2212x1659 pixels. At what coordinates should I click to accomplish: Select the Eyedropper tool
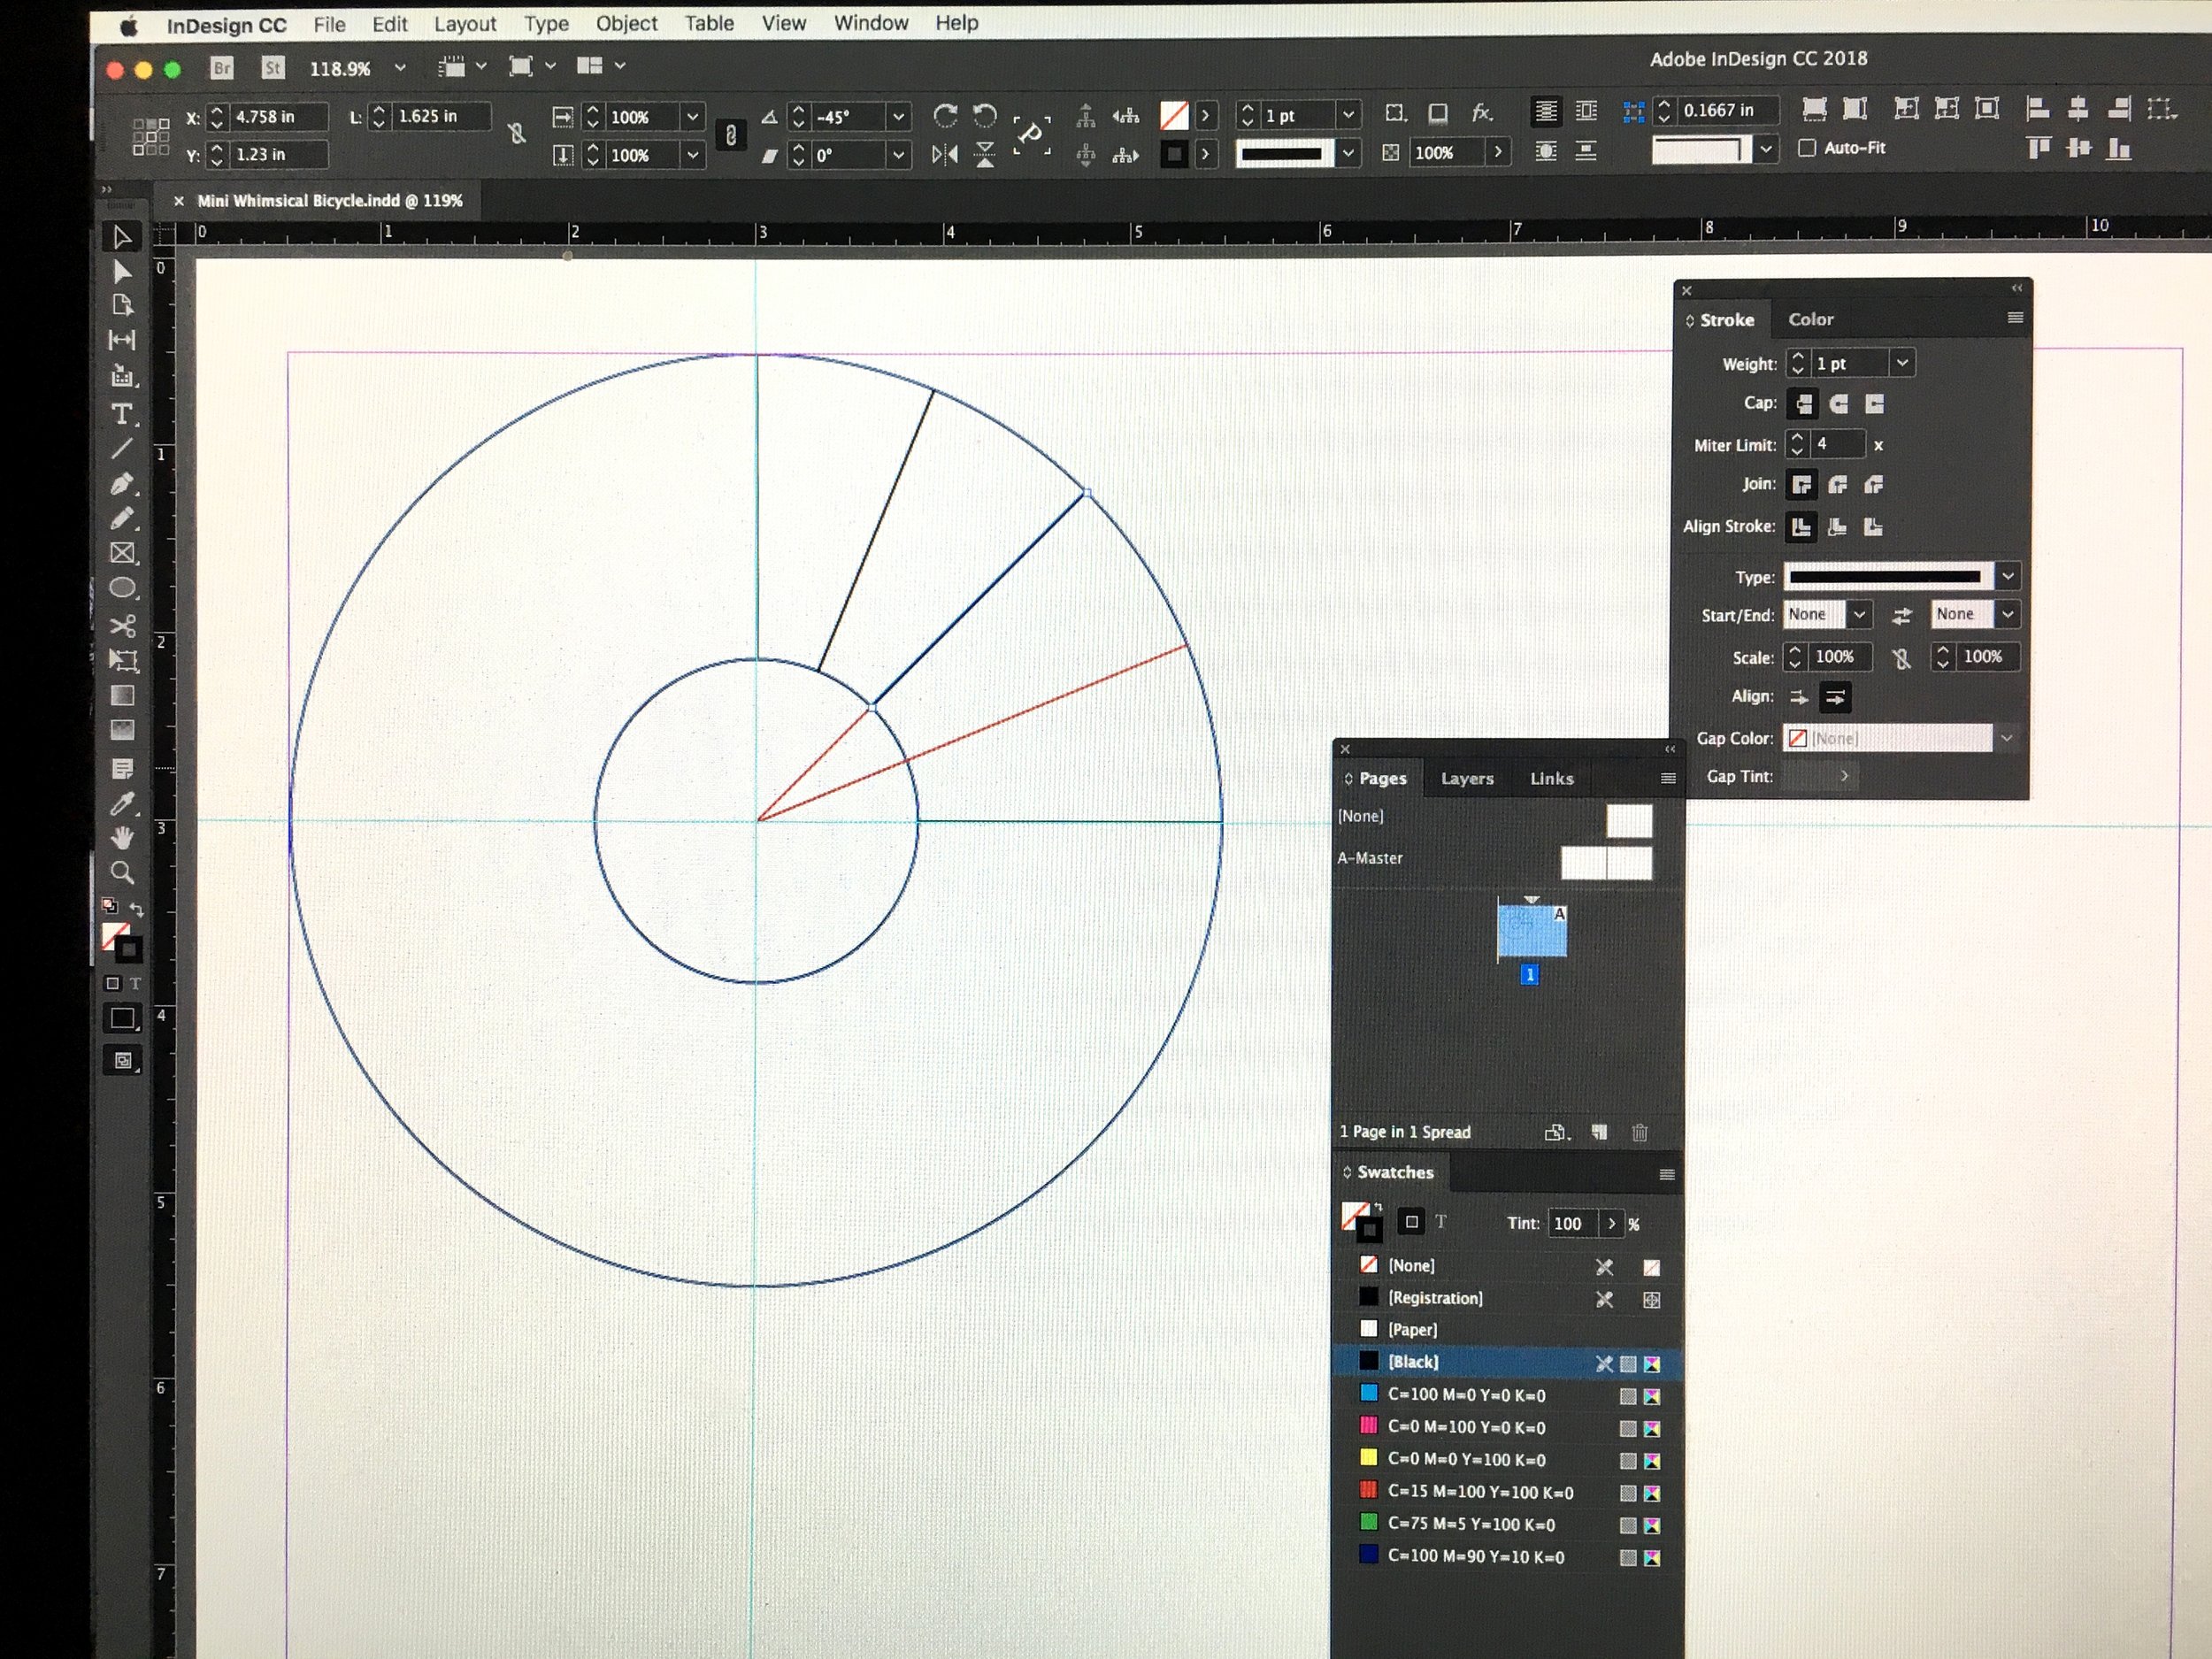coord(122,804)
